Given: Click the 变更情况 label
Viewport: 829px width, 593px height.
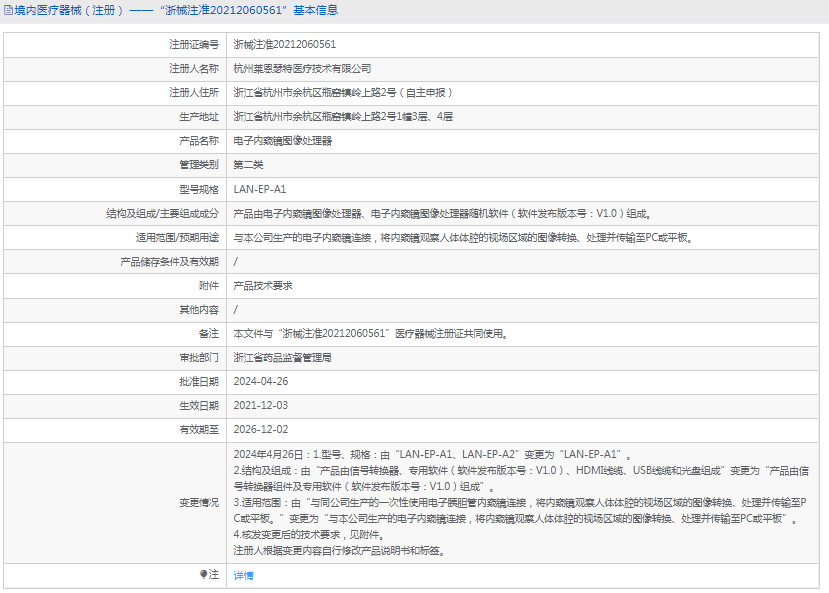Looking at the screenshot, I should coord(199,503).
